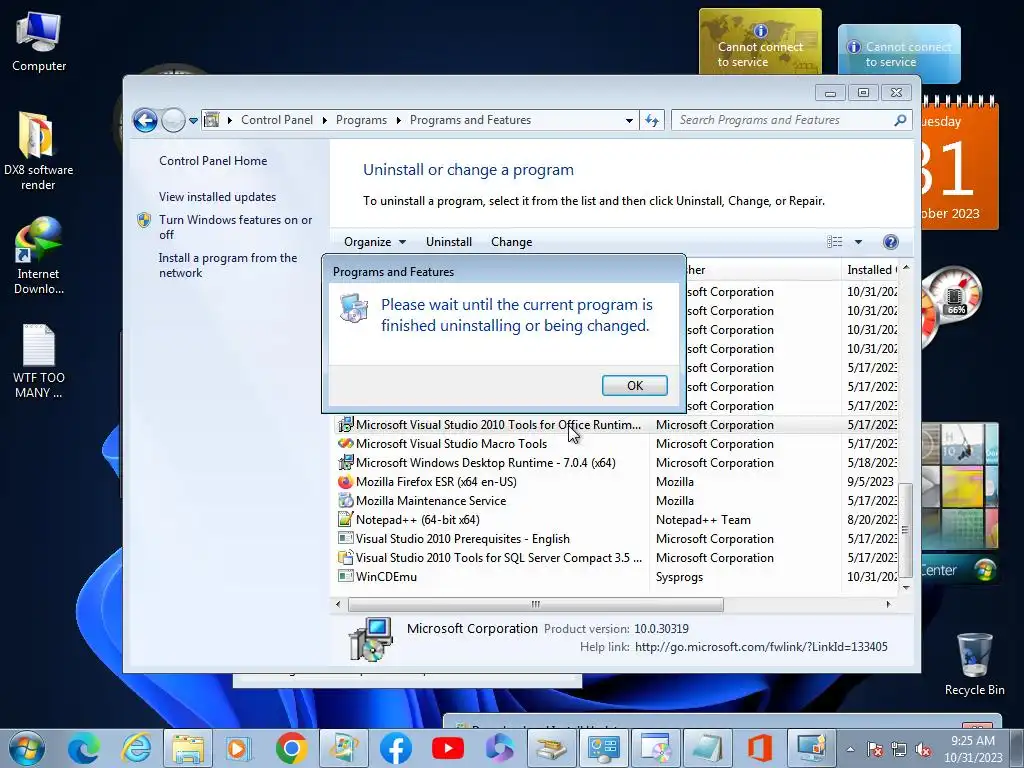
Task: Select Microsoft Visual Studio 2010 Tools for Office Runtime
Action: (616, 424)
